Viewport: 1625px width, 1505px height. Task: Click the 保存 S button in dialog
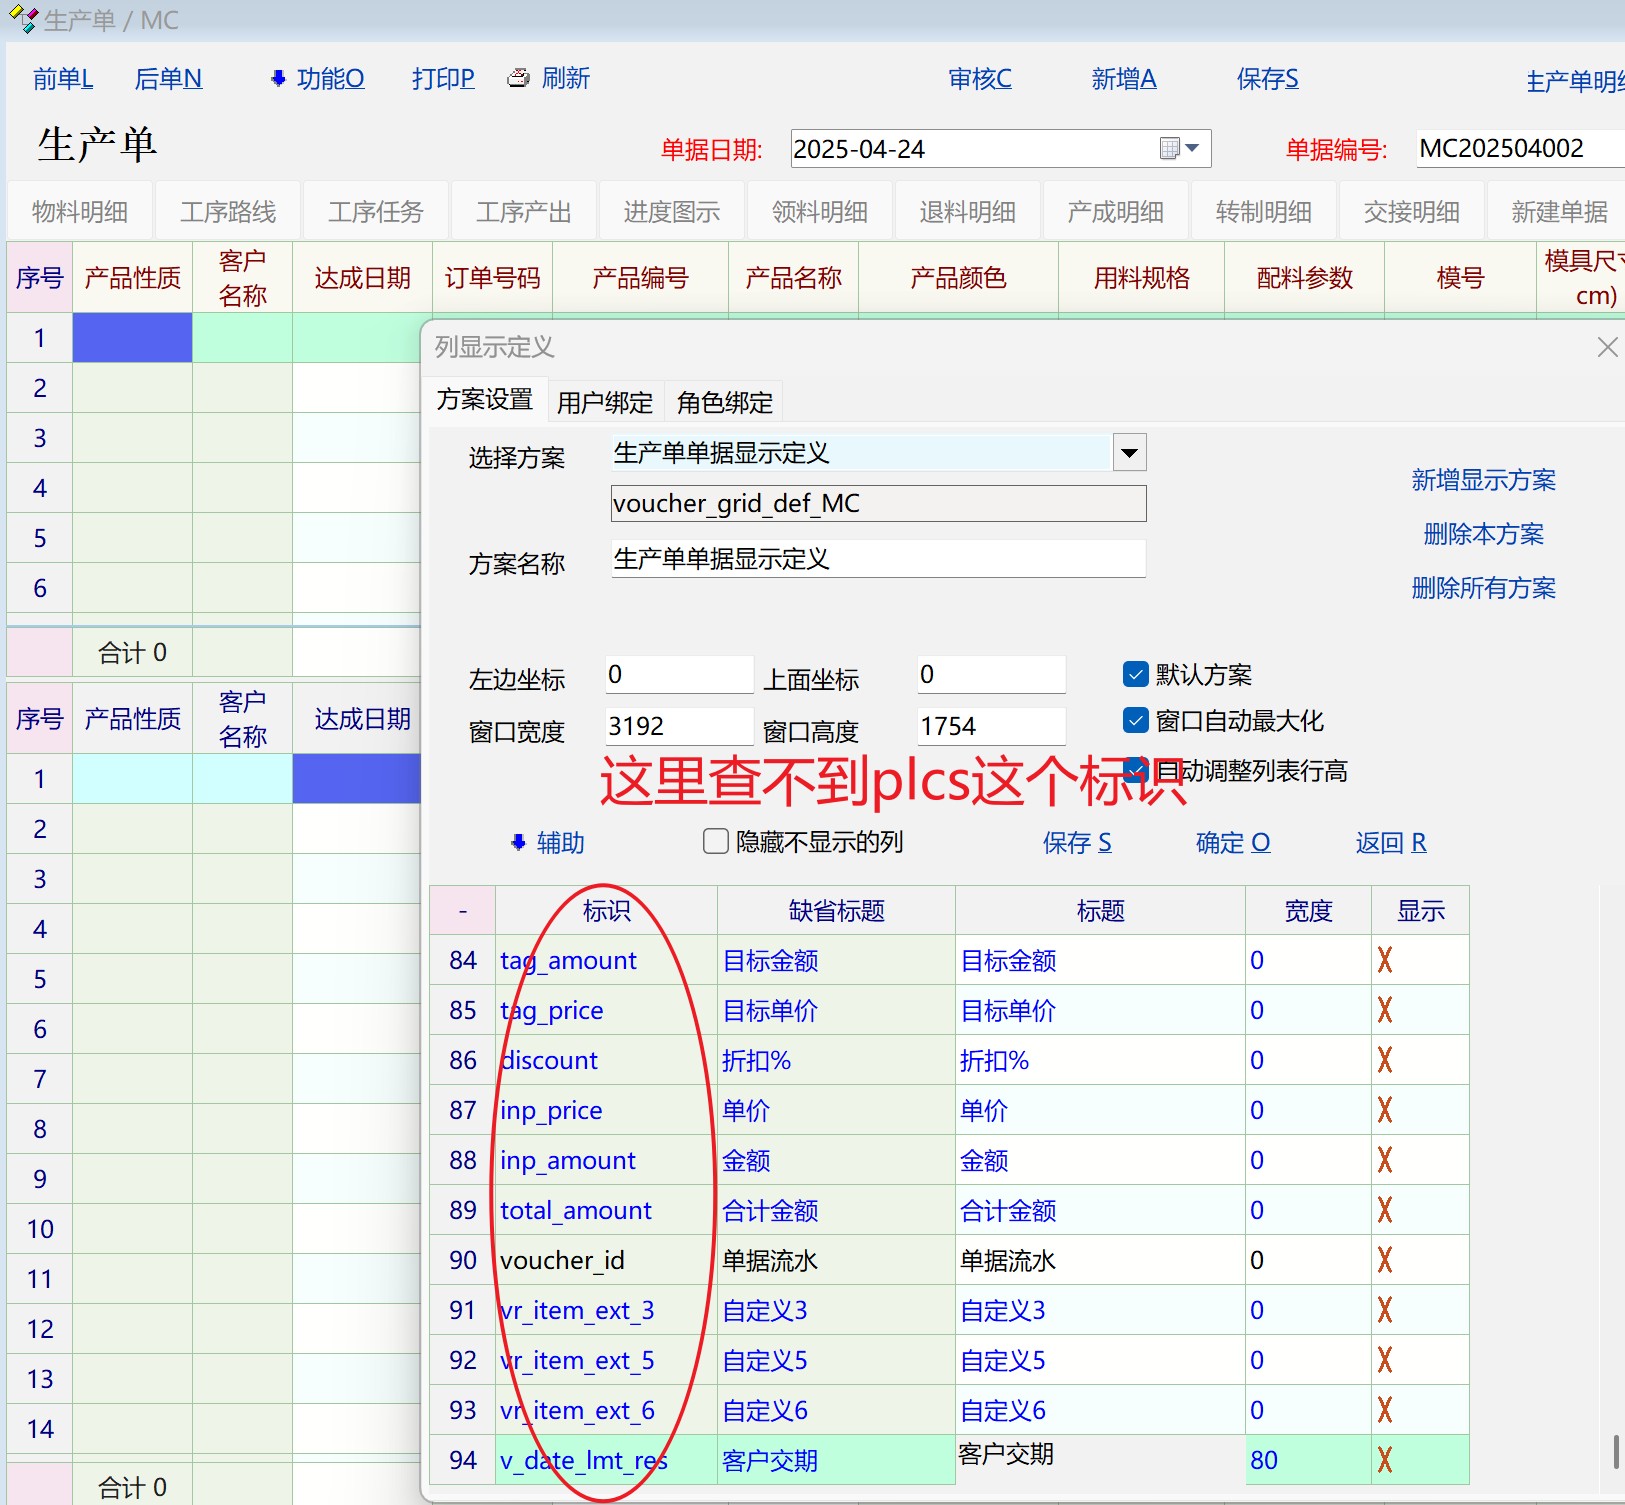tap(1076, 843)
